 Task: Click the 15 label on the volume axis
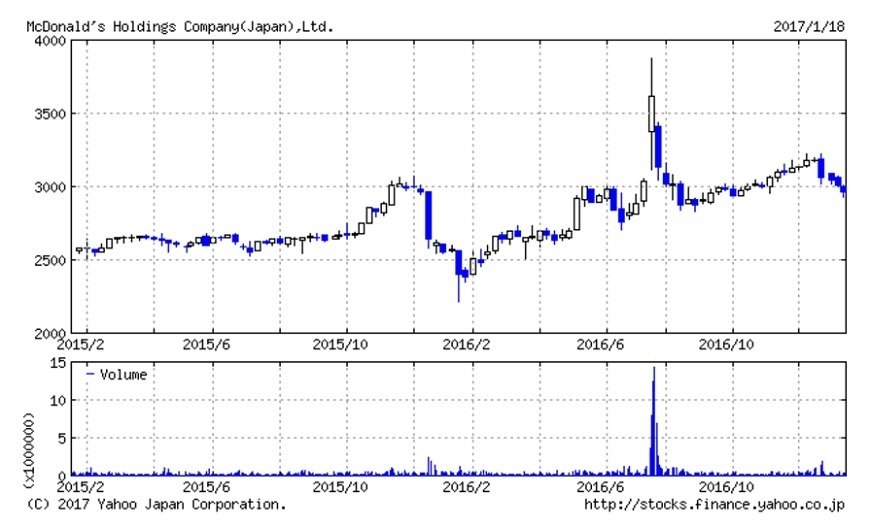point(58,362)
